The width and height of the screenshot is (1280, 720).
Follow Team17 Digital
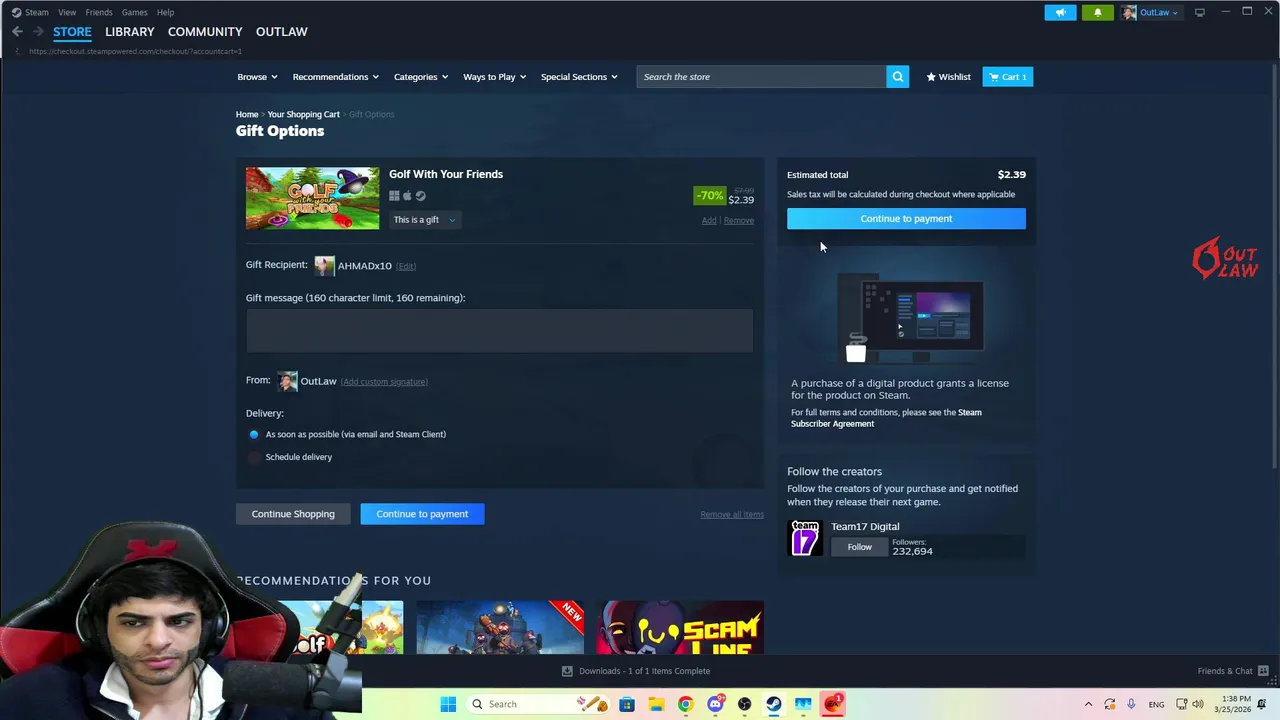[859, 547]
